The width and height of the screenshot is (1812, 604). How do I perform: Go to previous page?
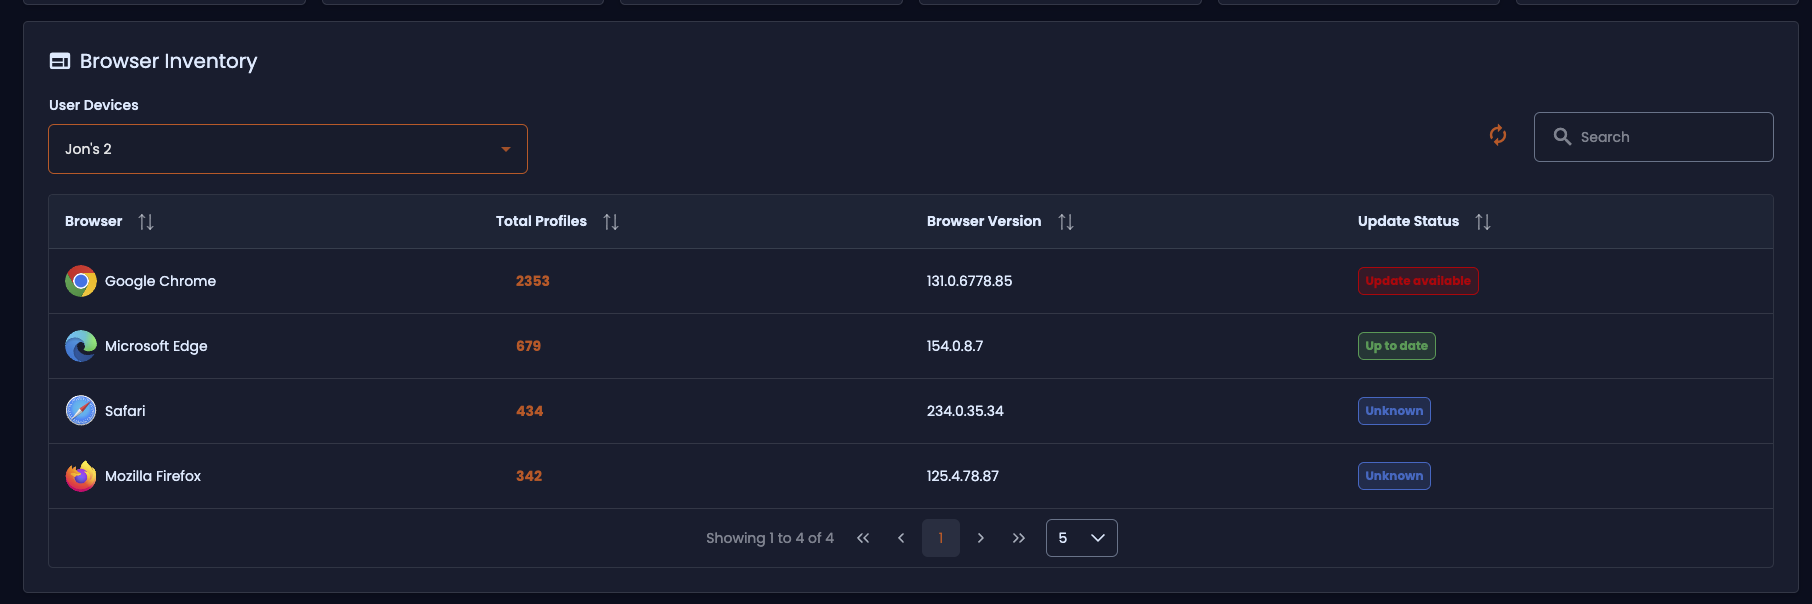901,538
